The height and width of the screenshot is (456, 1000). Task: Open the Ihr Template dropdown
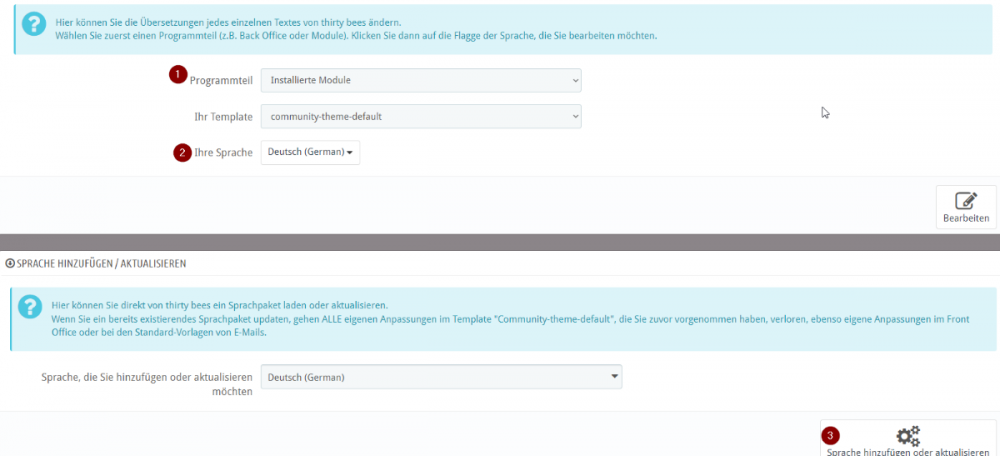point(420,117)
